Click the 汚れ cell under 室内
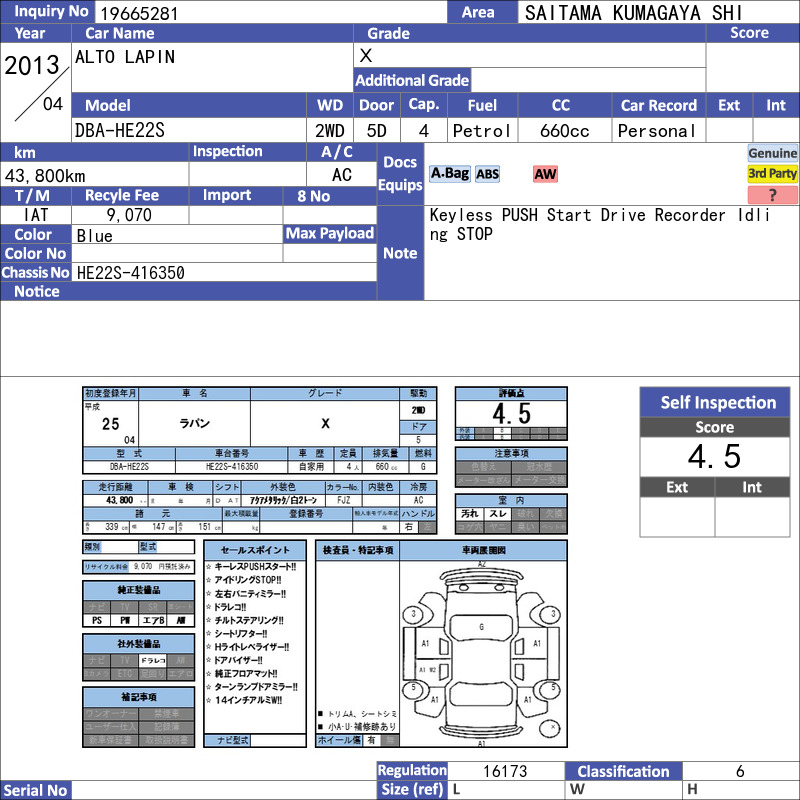The height and width of the screenshot is (800, 800). (x=469, y=514)
